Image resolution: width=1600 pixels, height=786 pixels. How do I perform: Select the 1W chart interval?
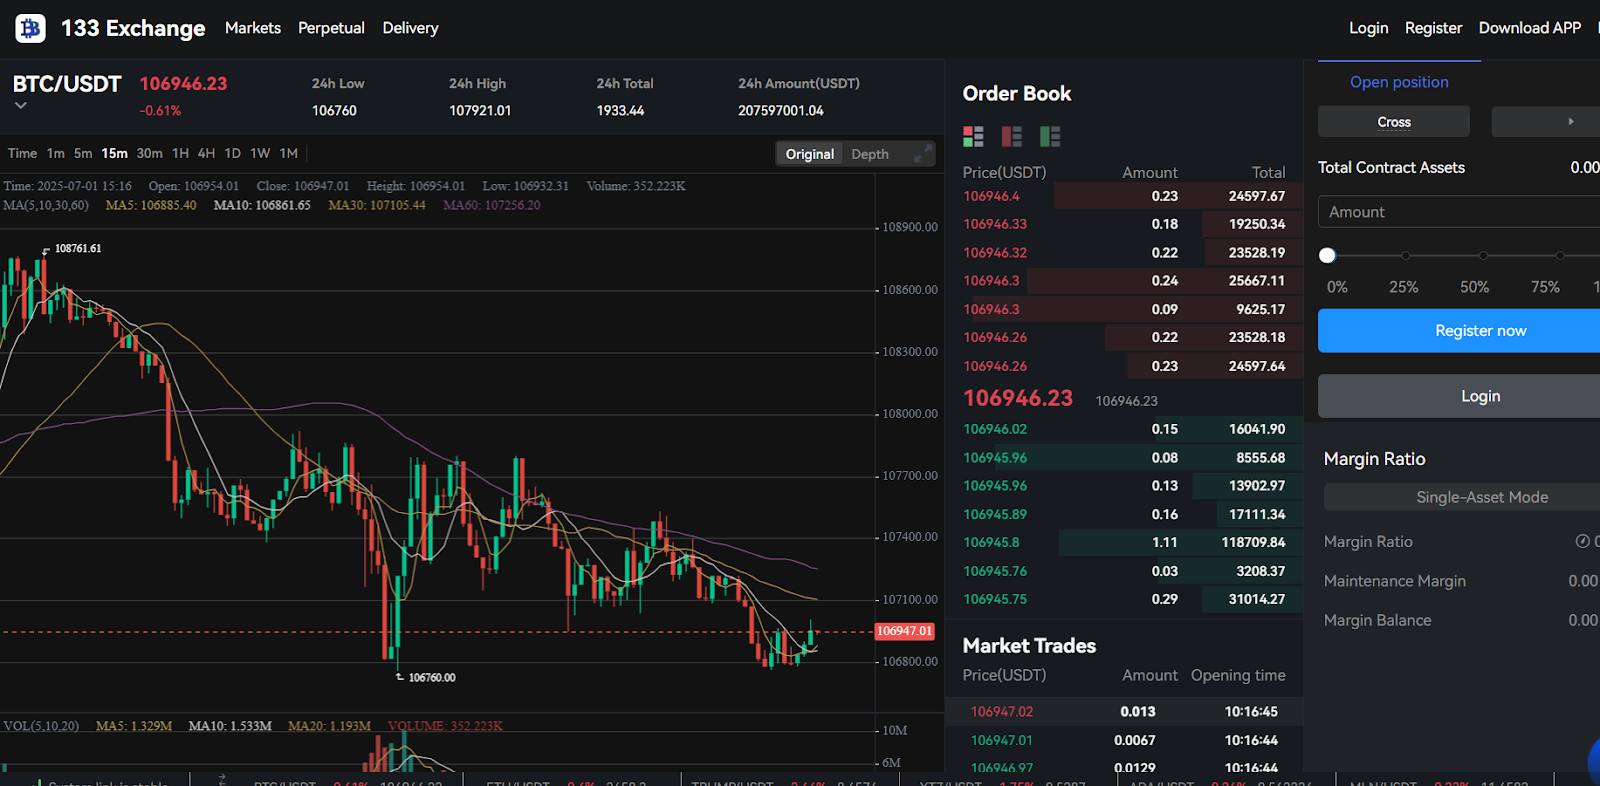coord(260,153)
